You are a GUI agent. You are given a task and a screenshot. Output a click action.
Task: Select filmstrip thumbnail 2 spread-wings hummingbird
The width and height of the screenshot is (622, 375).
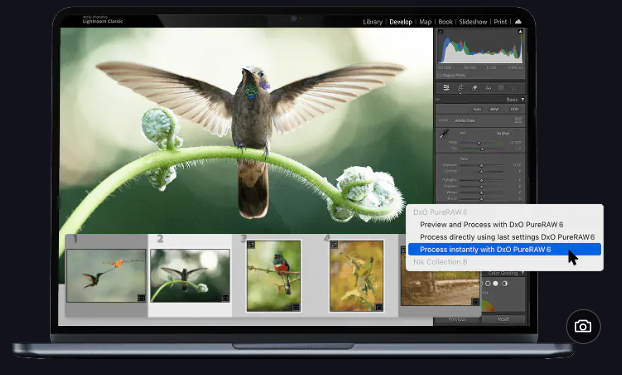pyautogui.click(x=190, y=276)
